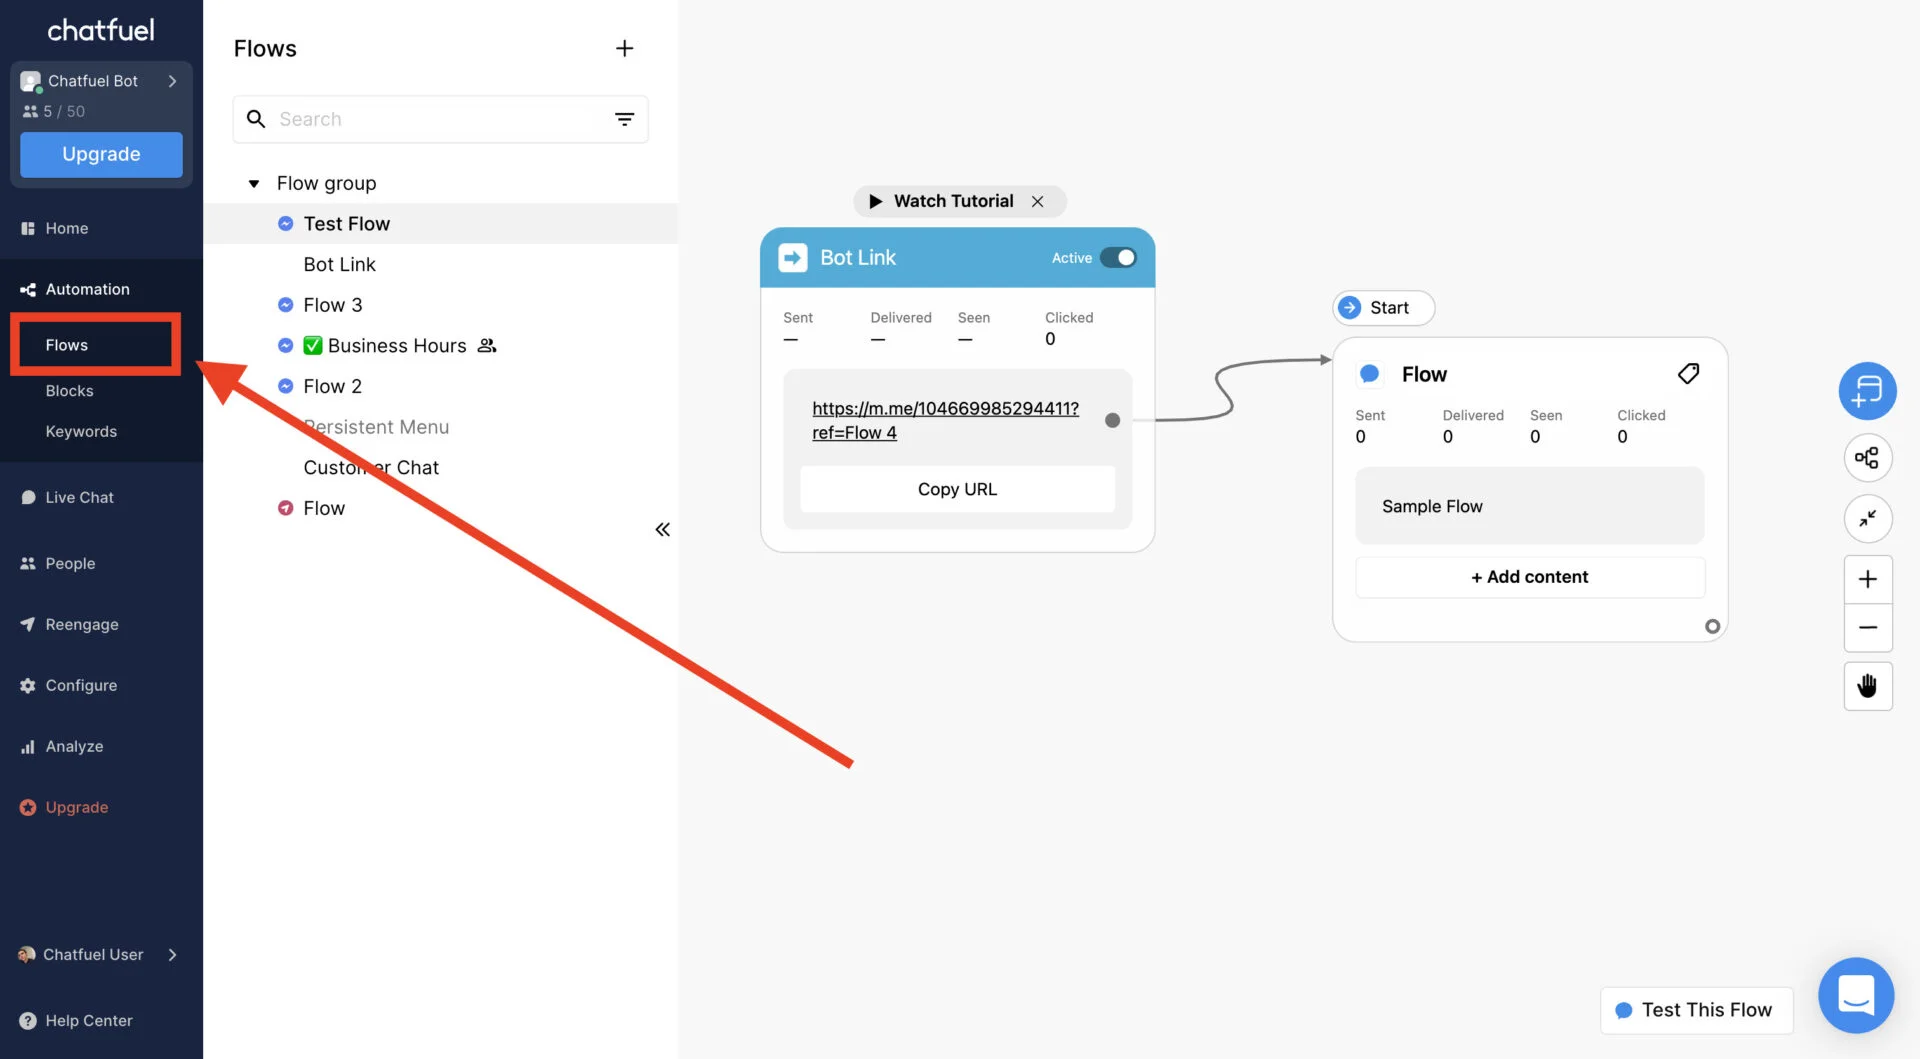Expand Chatfuel User account chevron
Viewport: 1920px width, 1059px height.
click(x=172, y=955)
